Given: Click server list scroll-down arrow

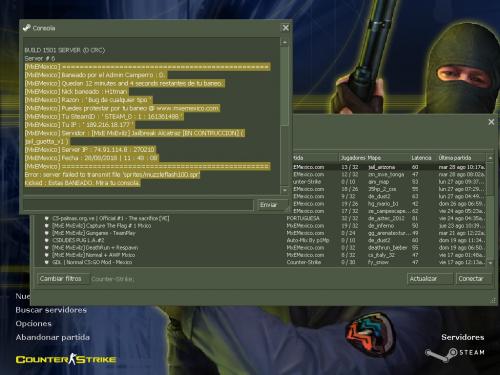Looking at the screenshot, I should (490, 263).
